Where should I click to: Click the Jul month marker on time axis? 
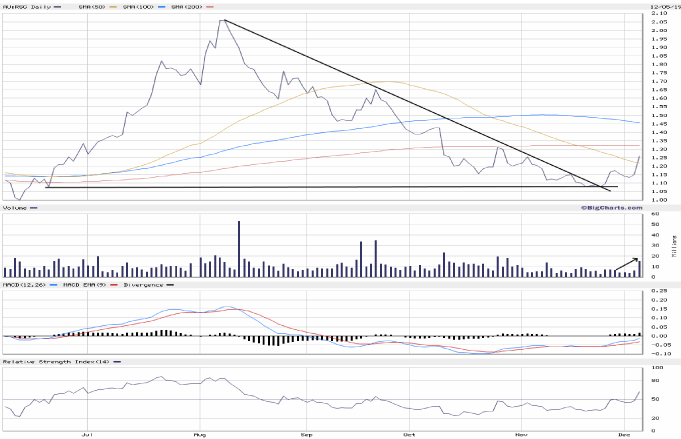89,435
